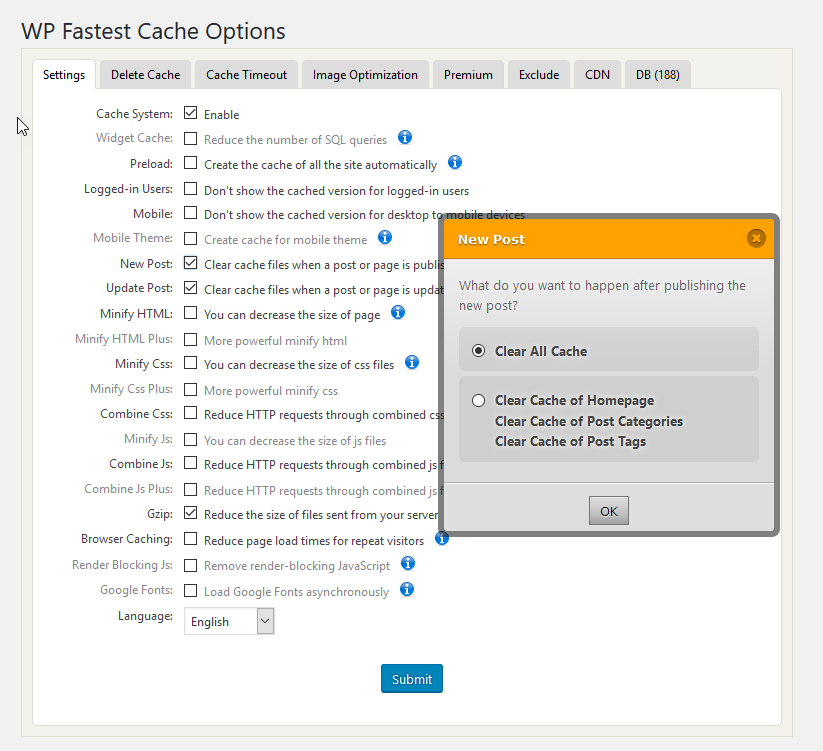Choose Clear Cache of Homepage radio option
This screenshot has height=751, width=823.
coord(479,400)
